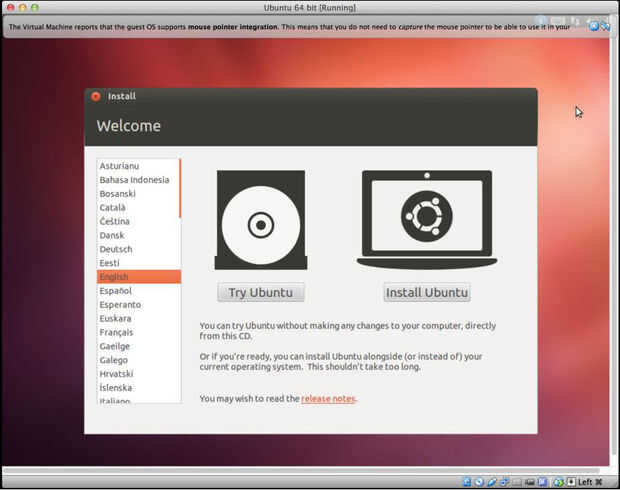Choose Español from the language list
The height and width of the screenshot is (490, 620).
(x=138, y=291)
